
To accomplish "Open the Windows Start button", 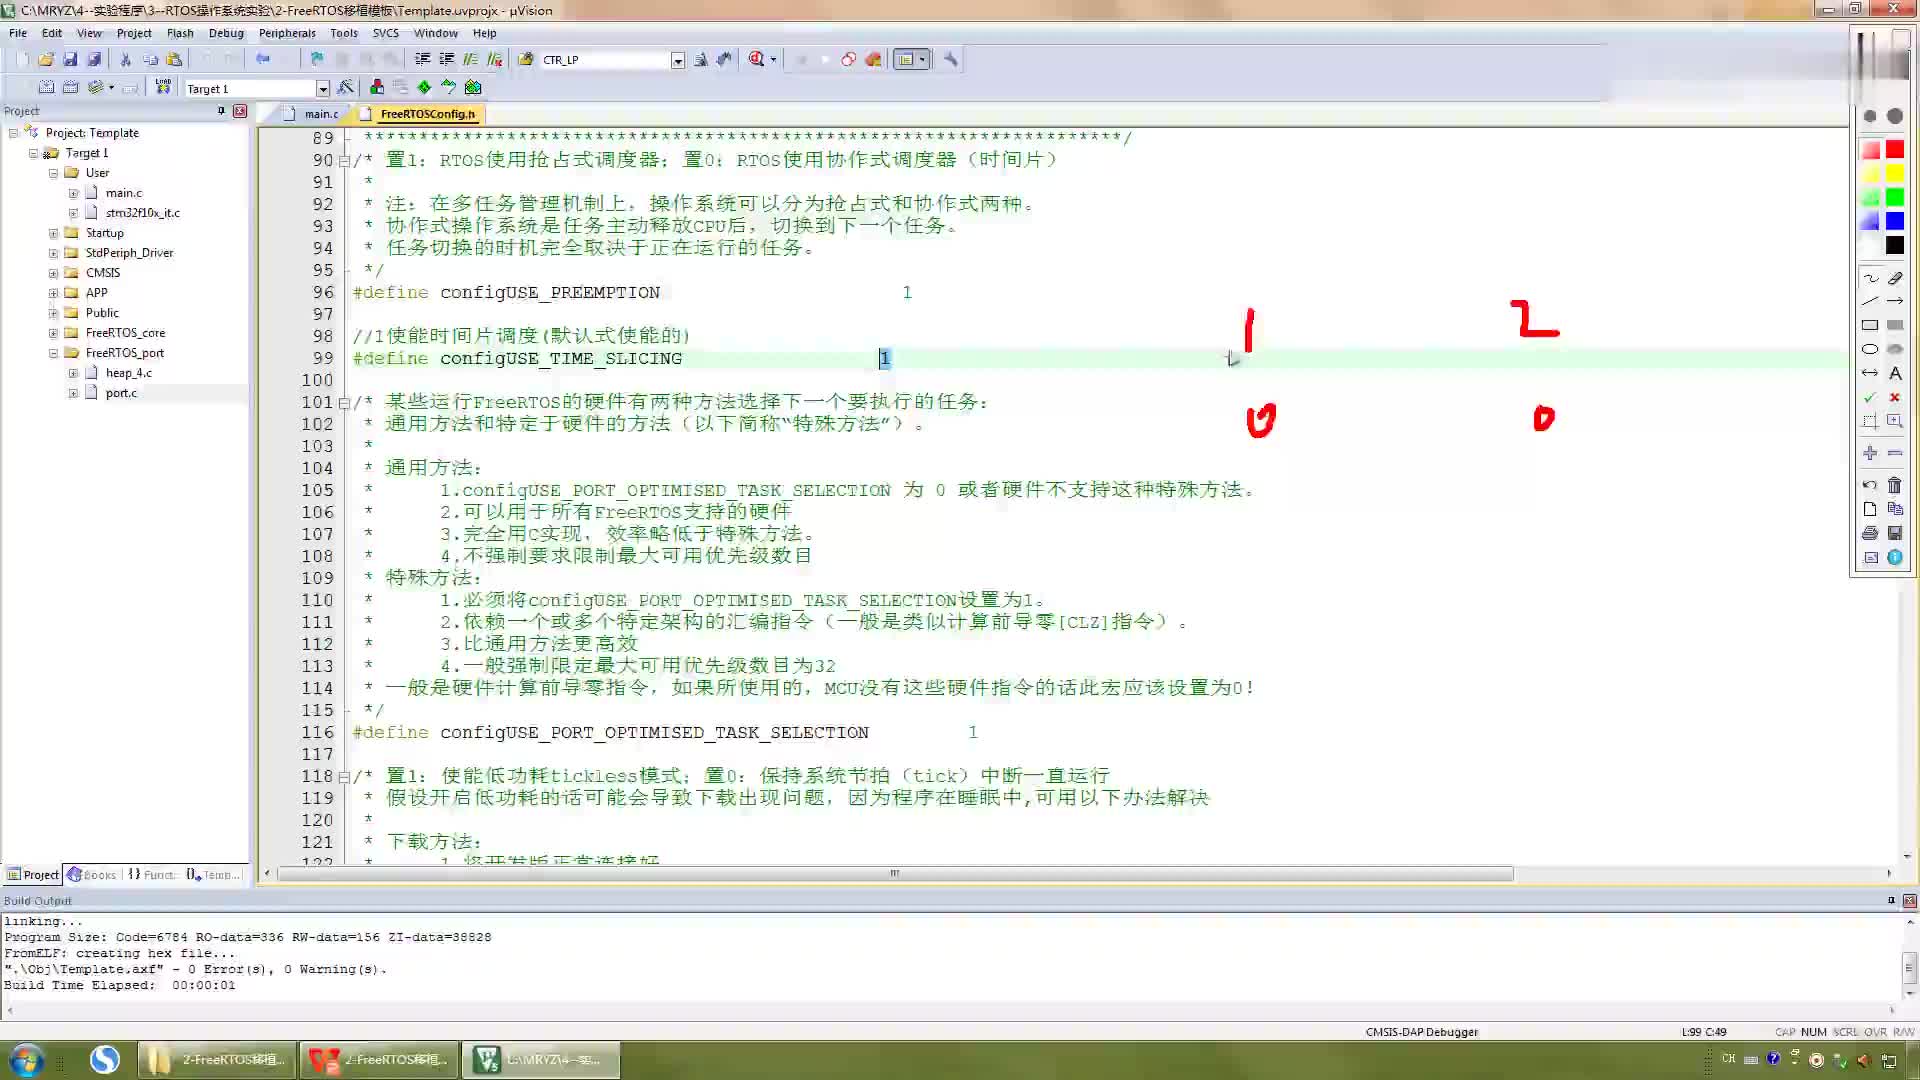I will pyautogui.click(x=25, y=1059).
